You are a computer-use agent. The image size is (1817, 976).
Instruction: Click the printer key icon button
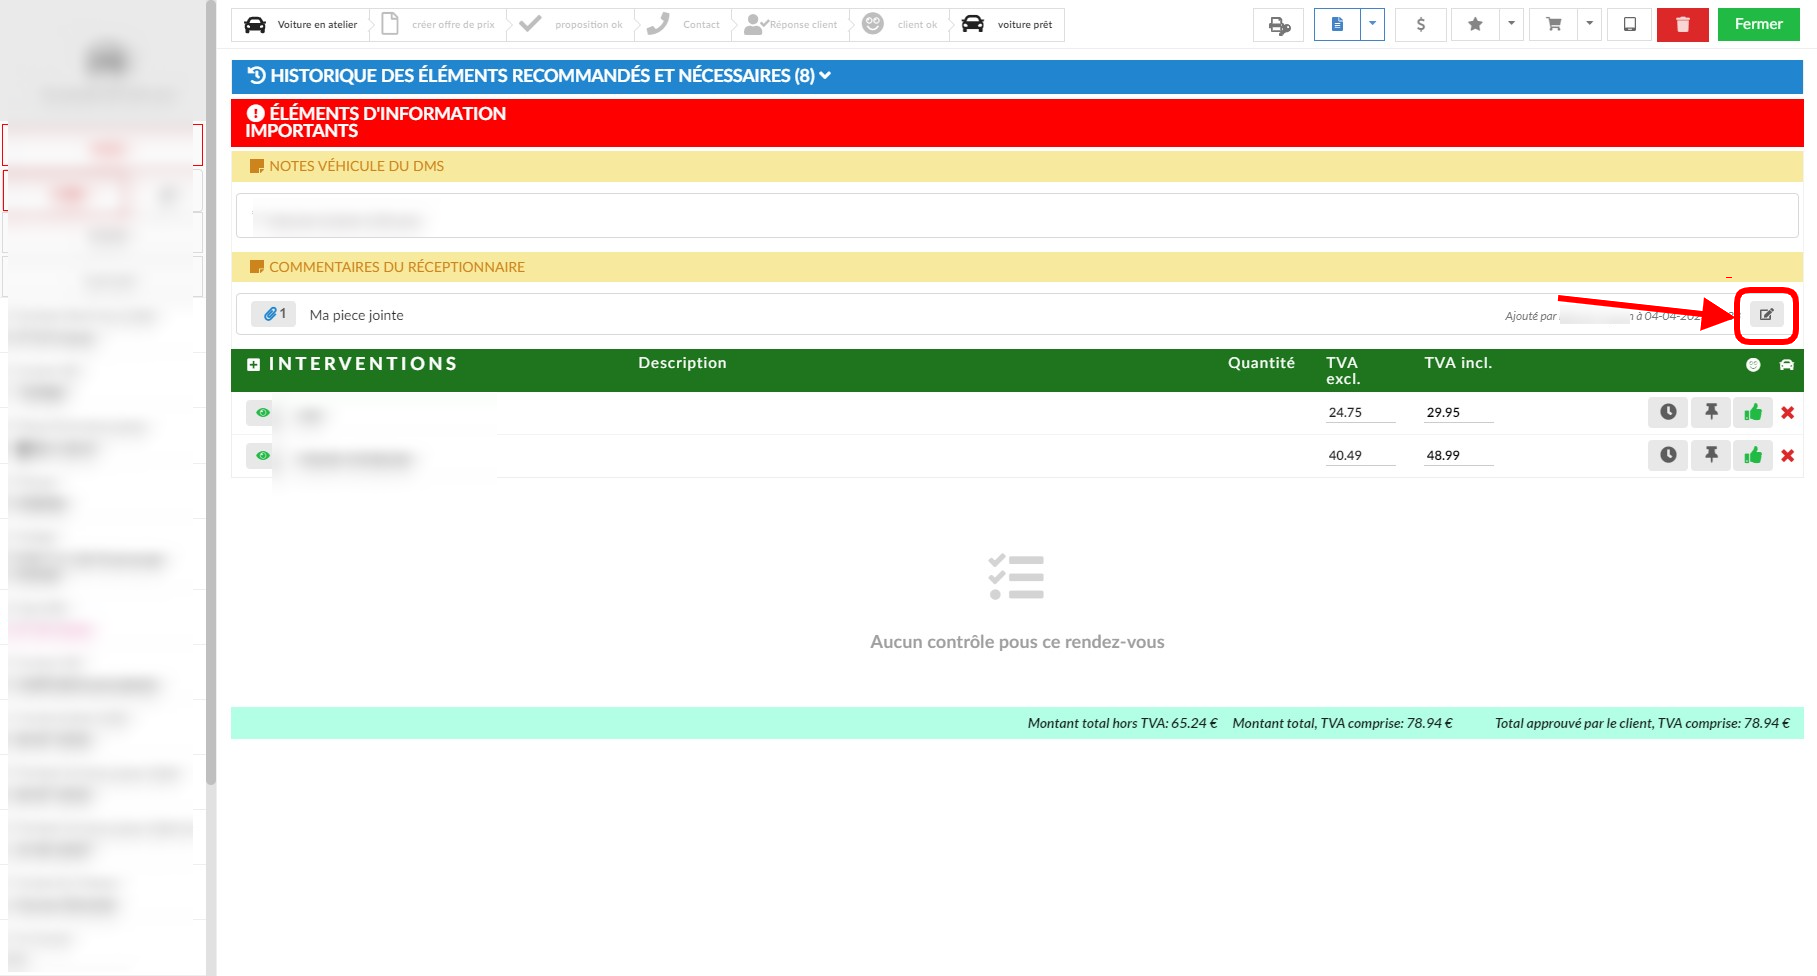tap(1279, 25)
